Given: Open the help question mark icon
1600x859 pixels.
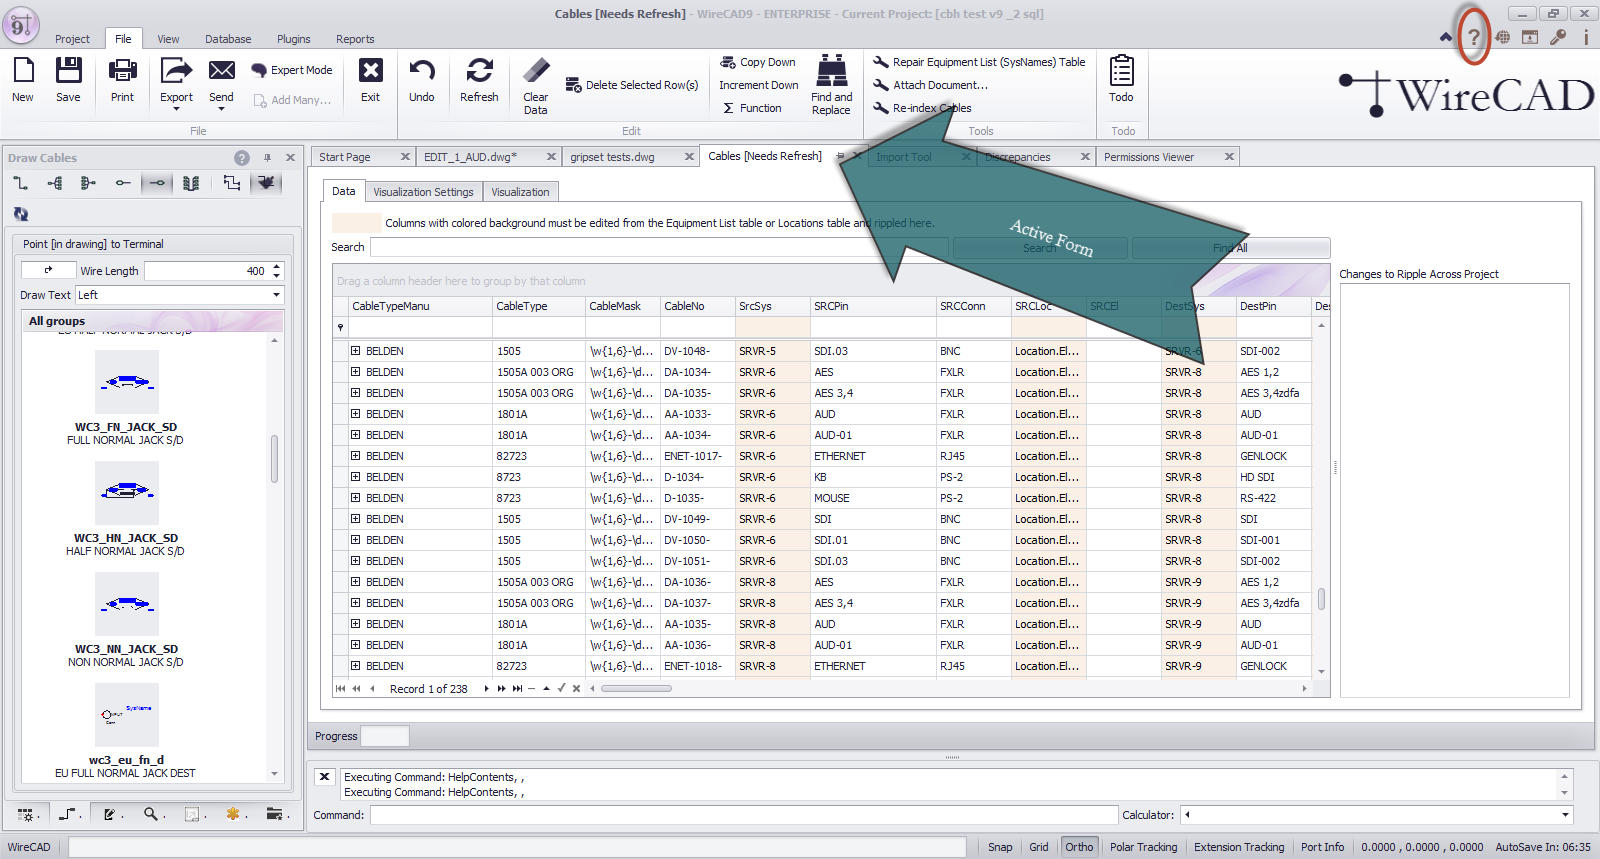Looking at the screenshot, I should click(1473, 37).
